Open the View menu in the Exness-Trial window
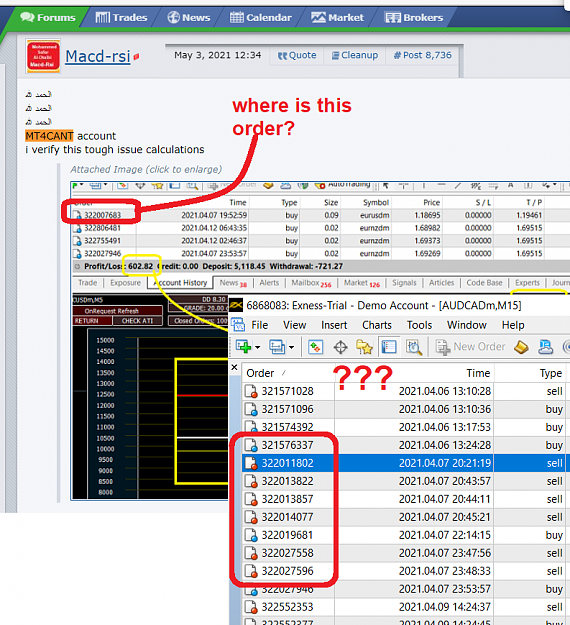The image size is (570, 625). 295,325
